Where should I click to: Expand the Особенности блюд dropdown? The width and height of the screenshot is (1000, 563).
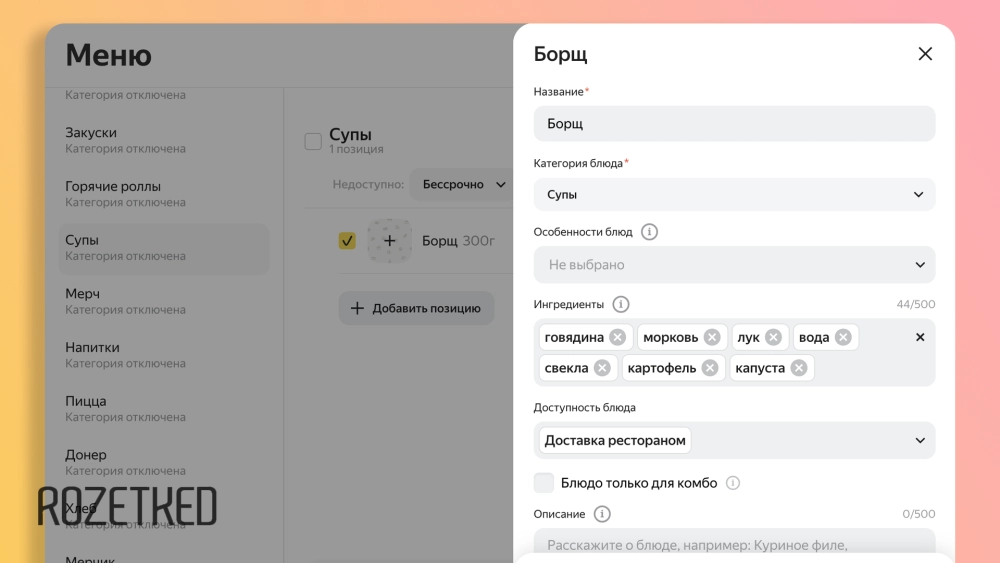click(735, 265)
